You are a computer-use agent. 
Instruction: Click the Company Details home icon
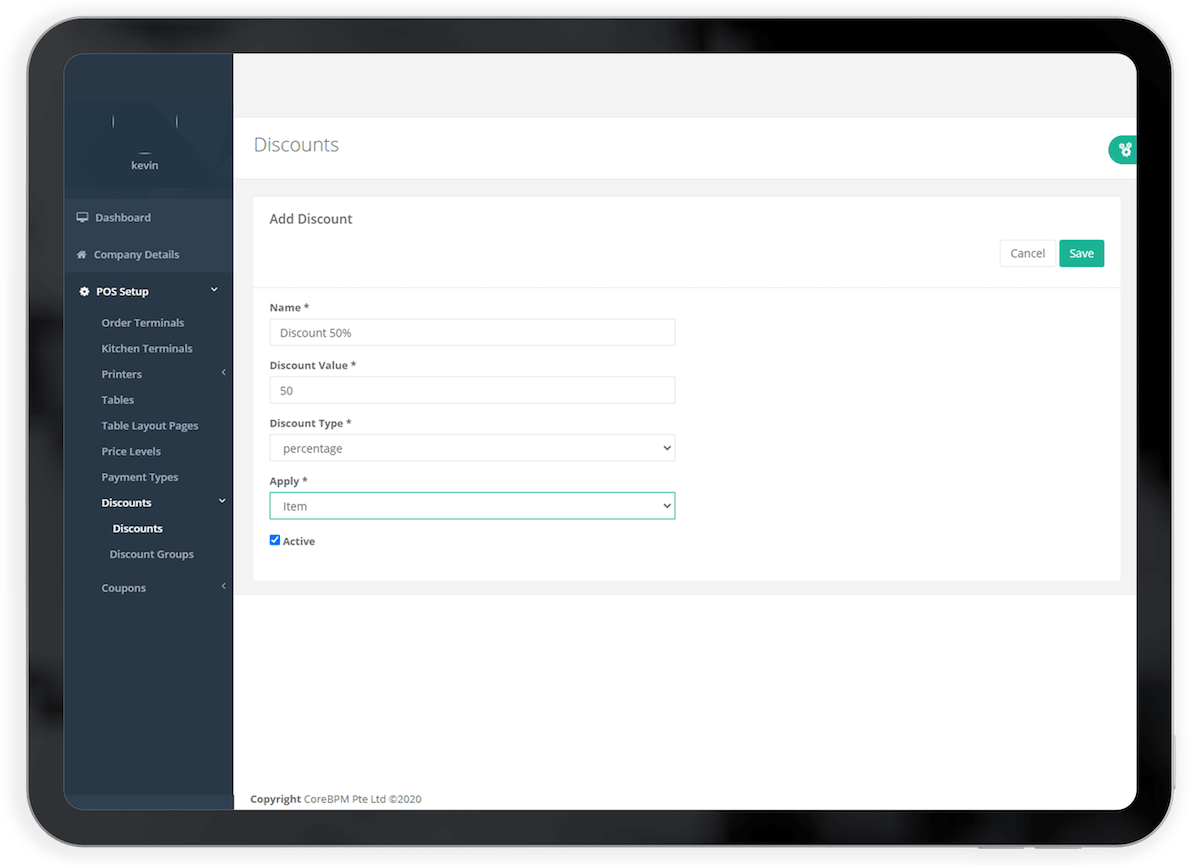(82, 255)
